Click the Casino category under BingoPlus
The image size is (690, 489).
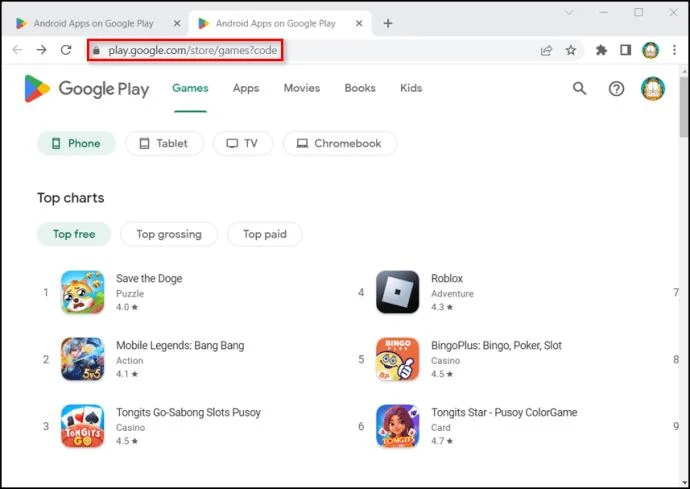click(x=445, y=360)
